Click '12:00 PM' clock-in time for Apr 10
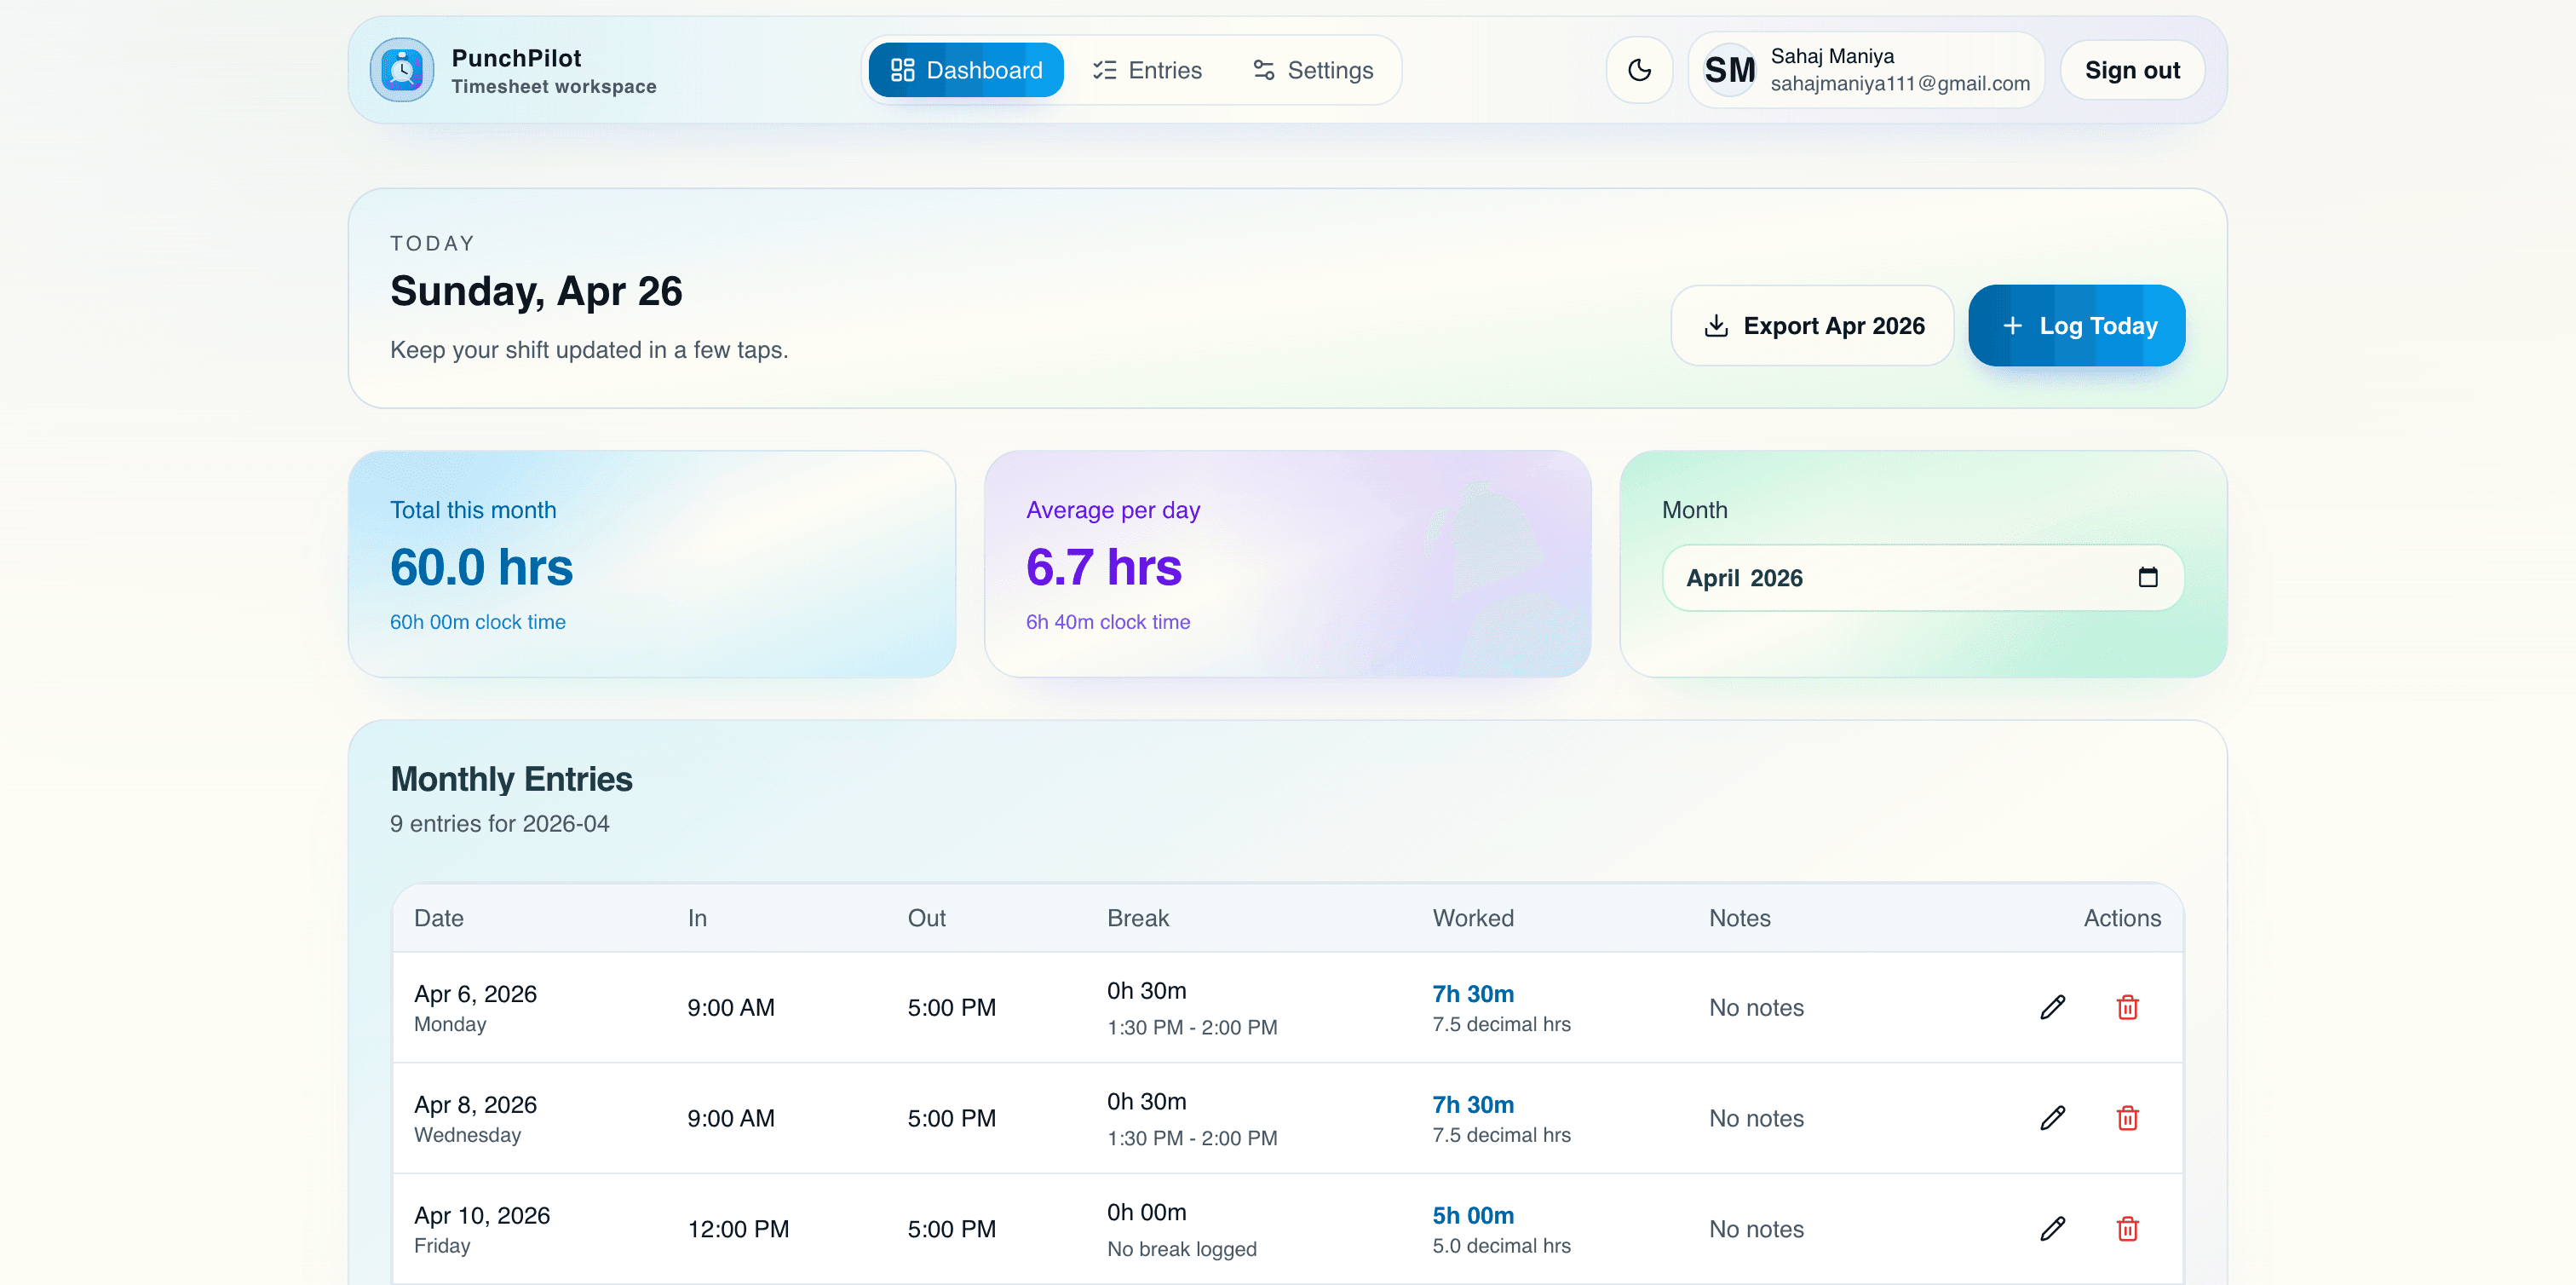 tap(738, 1229)
